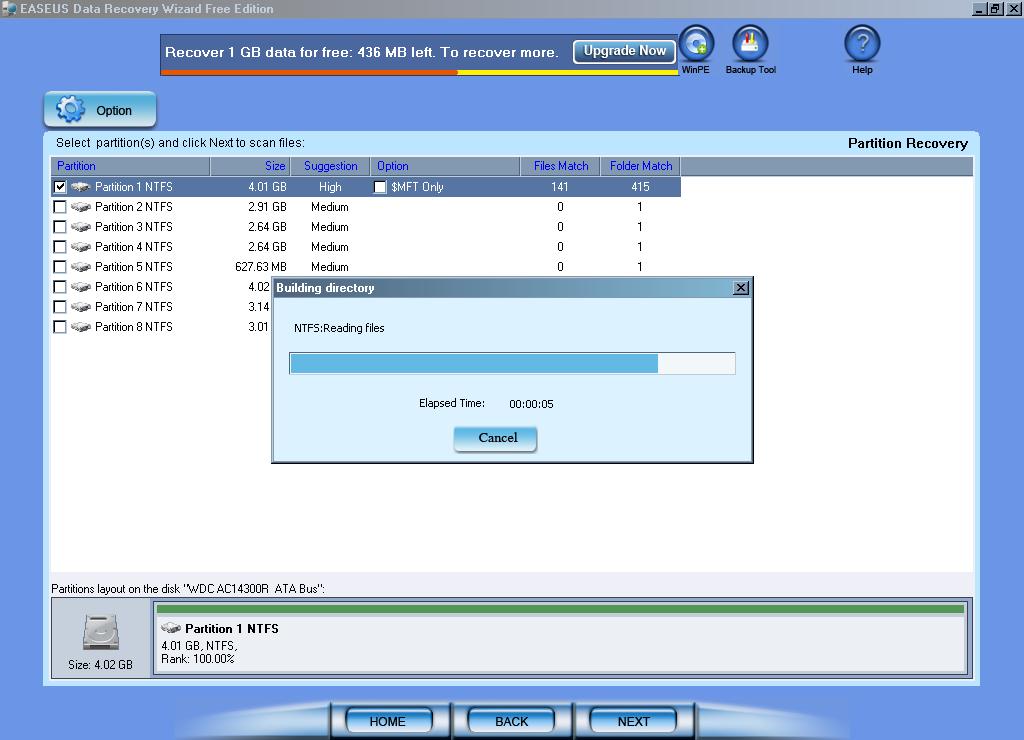
Task: Click the EASEUS app icon in title bar
Action: point(9,8)
